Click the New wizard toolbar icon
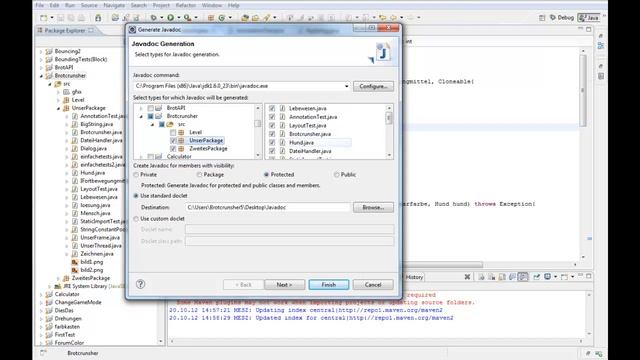Screen dimensions: 640x360 tap(43, 18)
